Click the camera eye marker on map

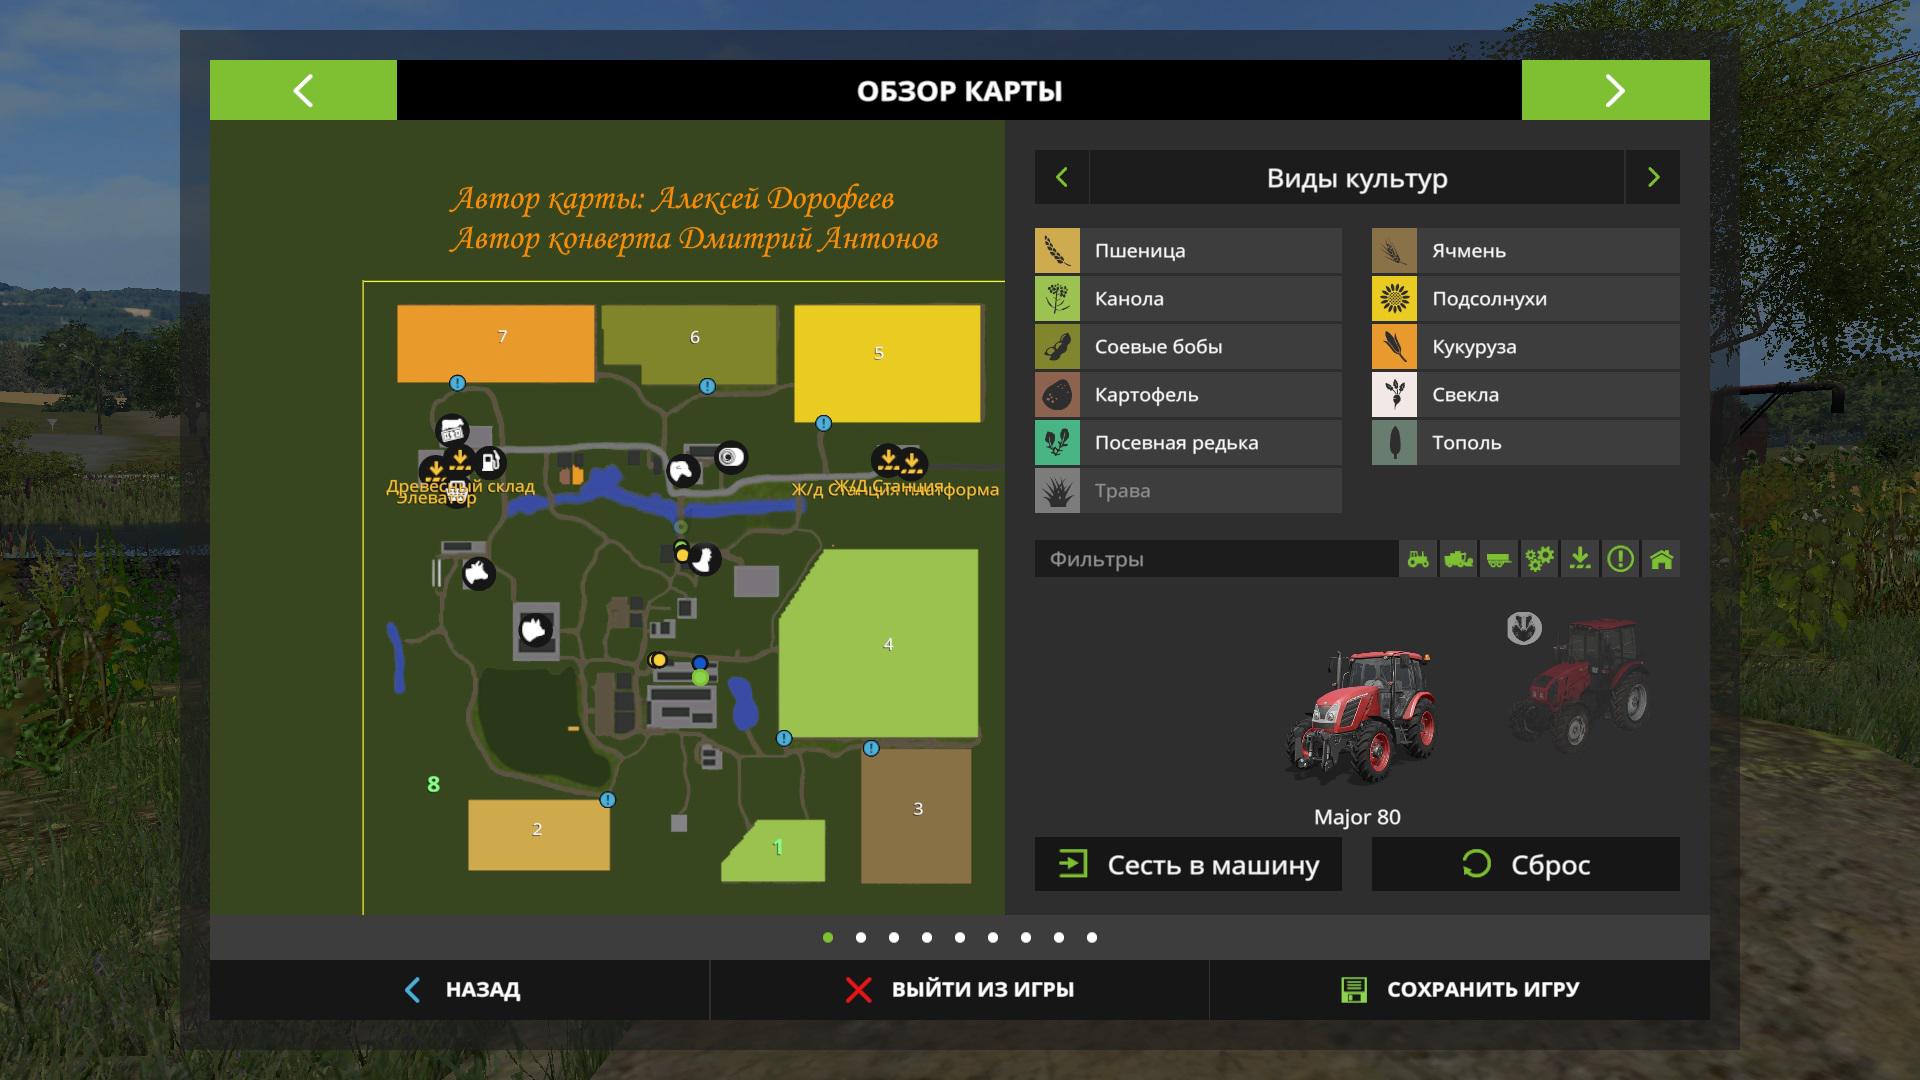[x=732, y=457]
